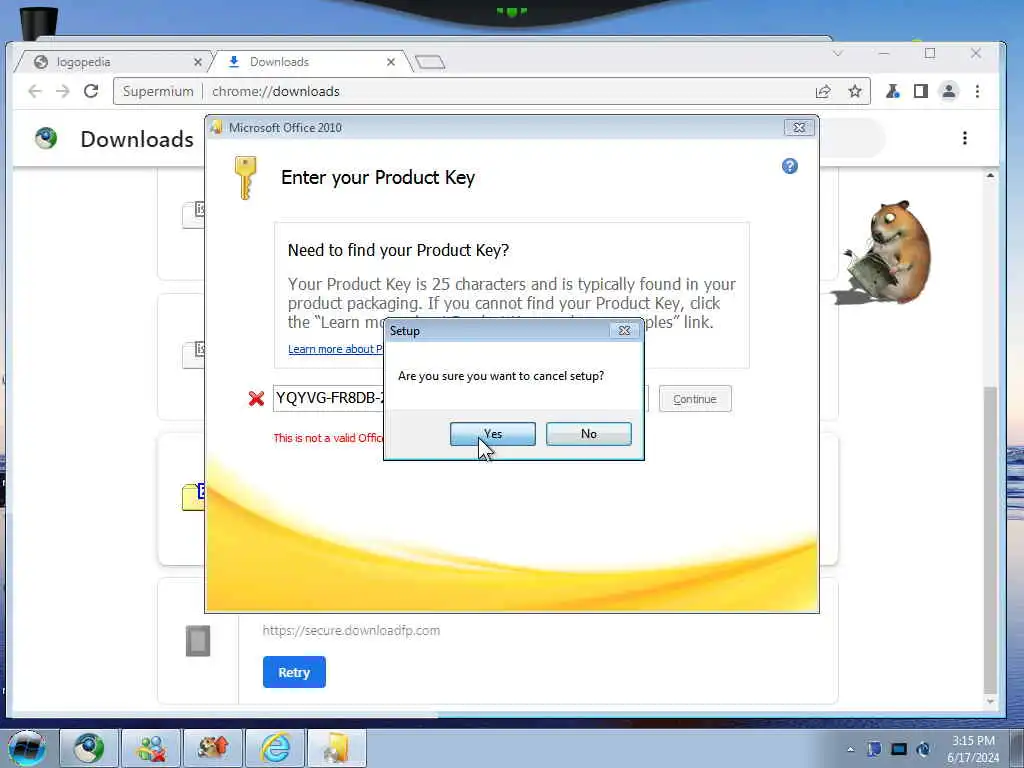This screenshot has width=1024, height=768.
Task: Choose No in the Setup dialog
Action: (x=588, y=434)
